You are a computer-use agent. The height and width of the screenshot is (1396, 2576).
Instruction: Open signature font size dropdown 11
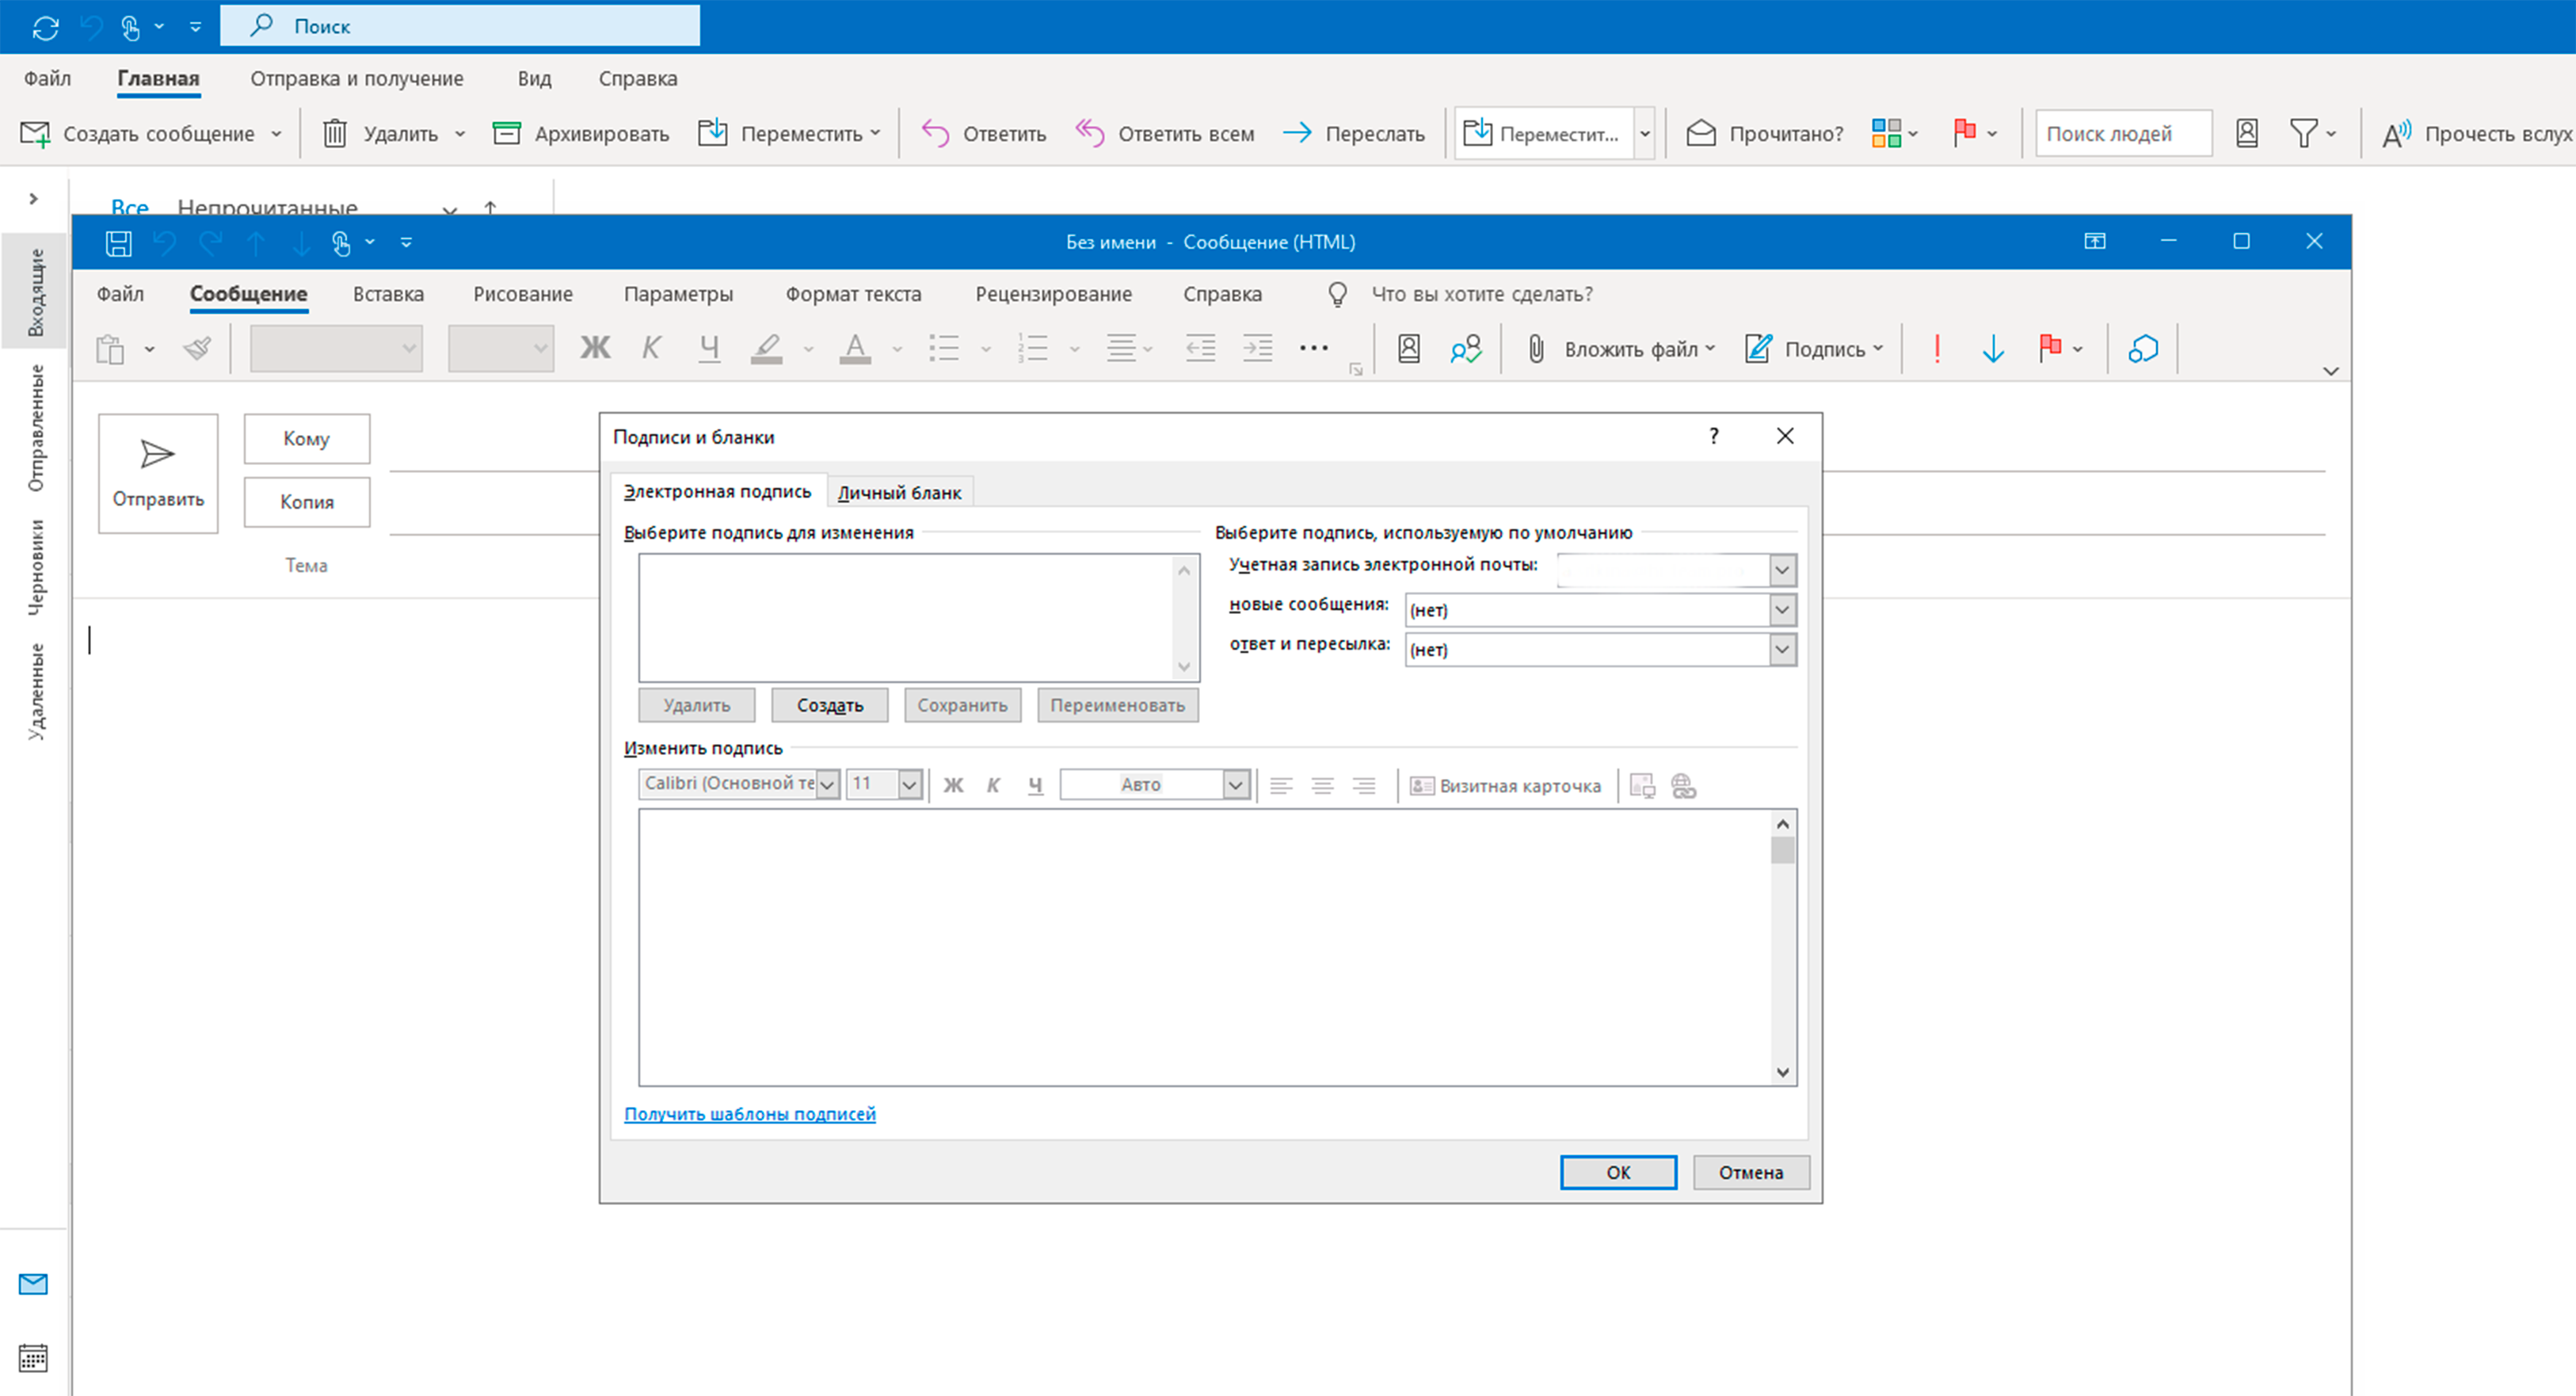tap(909, 785)
